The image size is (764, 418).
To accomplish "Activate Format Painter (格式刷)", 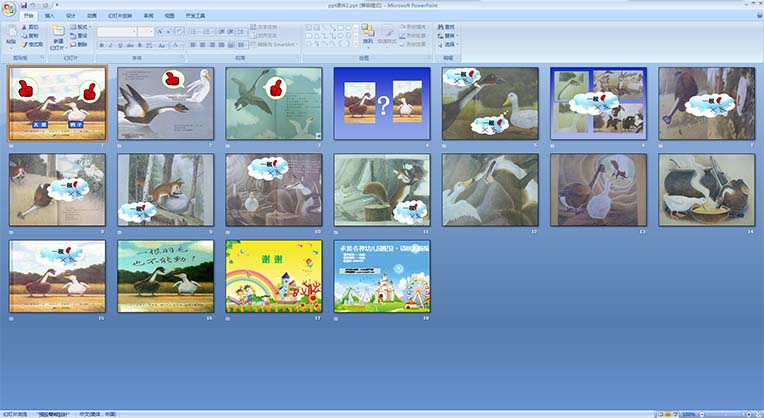I will click(x=32, y=44).
